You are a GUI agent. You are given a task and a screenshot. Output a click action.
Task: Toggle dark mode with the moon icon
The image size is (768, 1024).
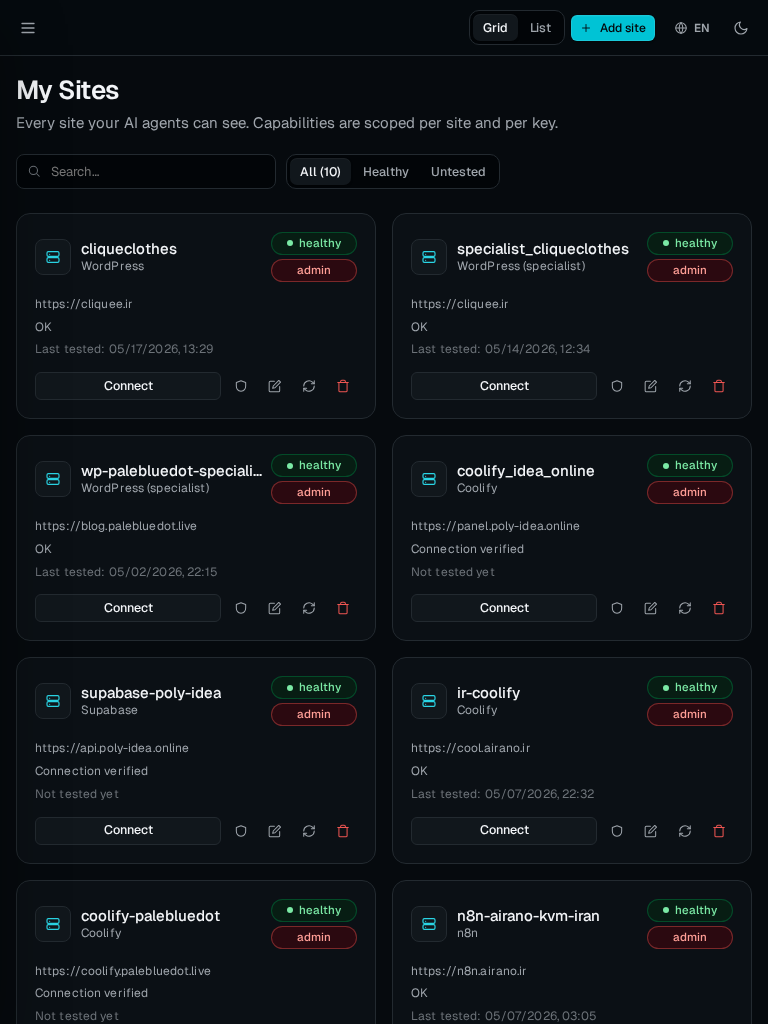(x=741, y=28)
